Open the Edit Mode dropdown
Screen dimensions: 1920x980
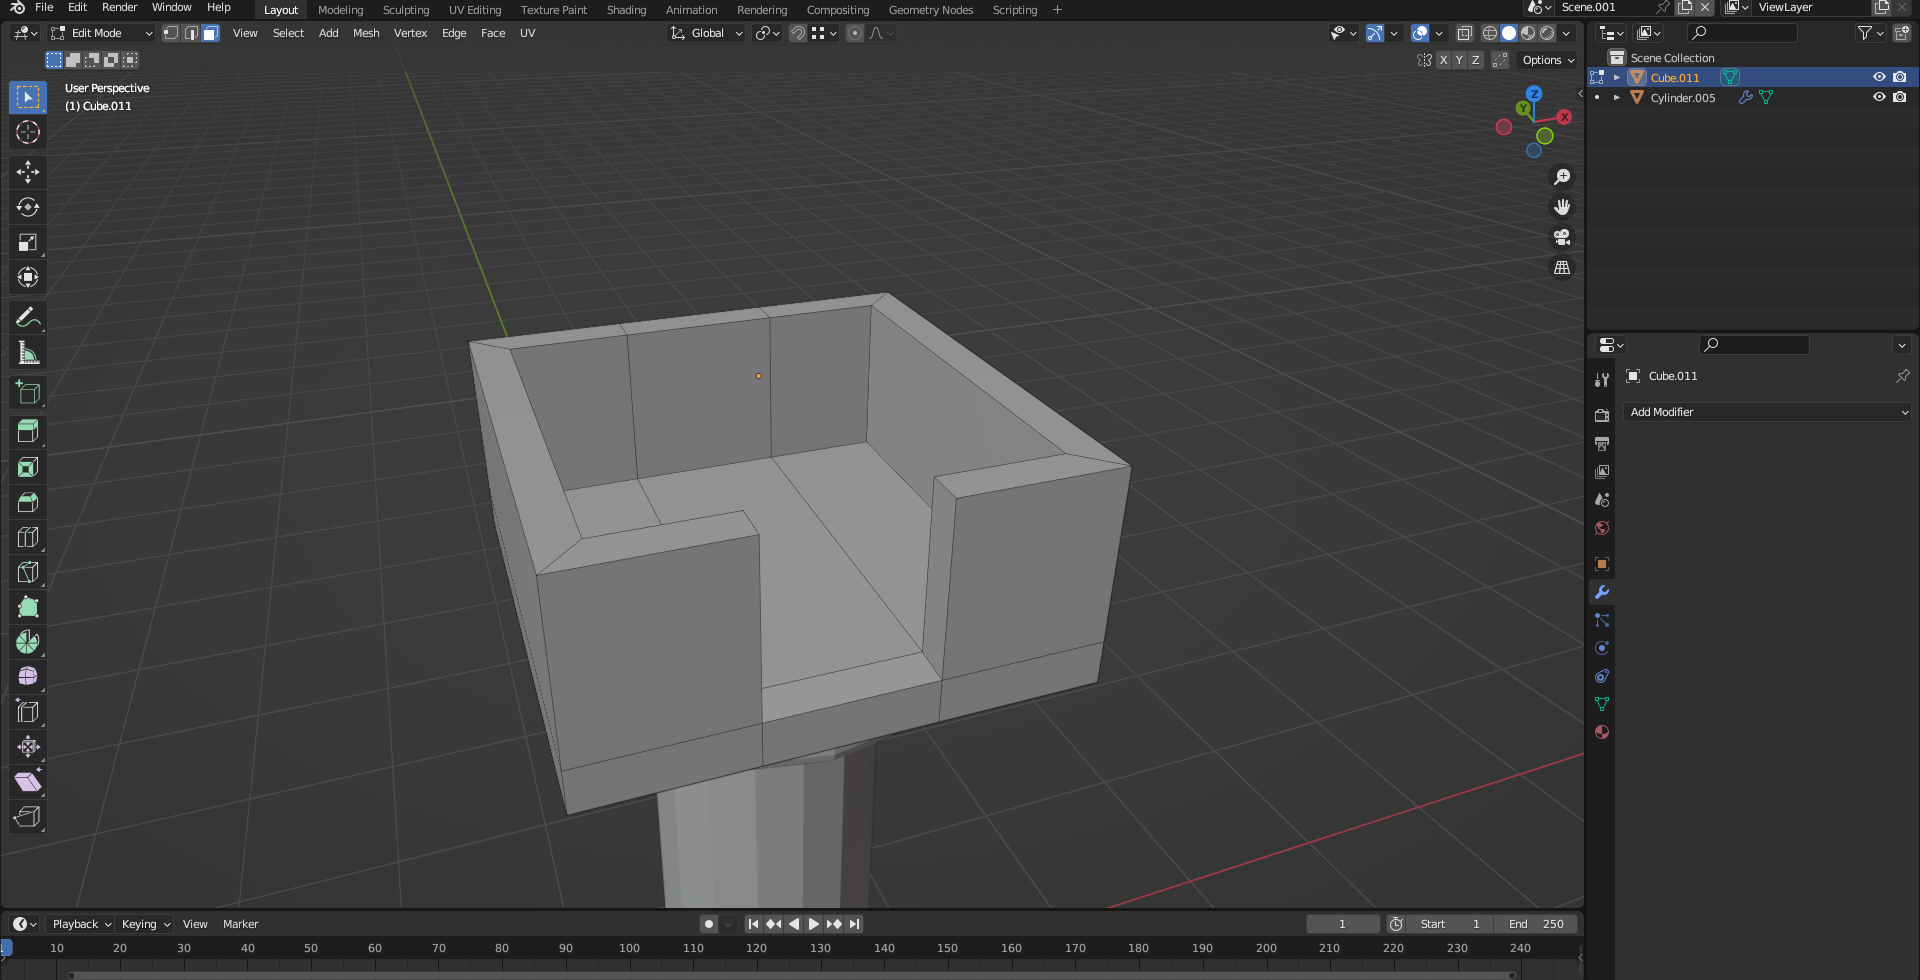pyautogui.click(x=102, y=33)
